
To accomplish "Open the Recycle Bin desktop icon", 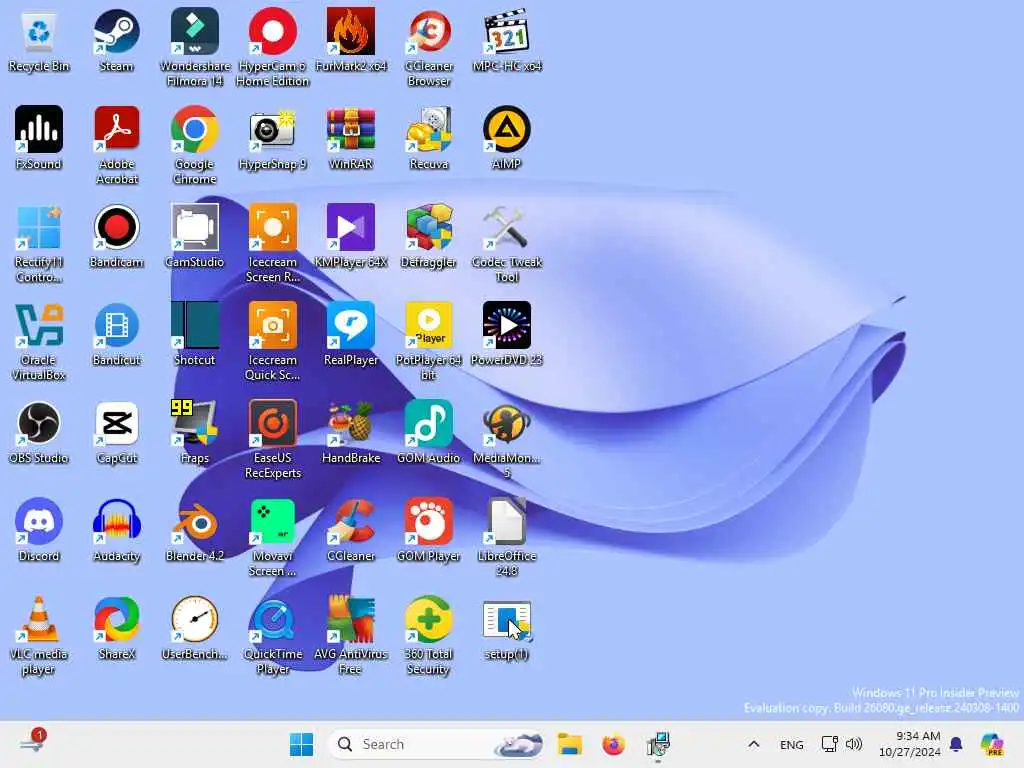I will coord(39,41).
